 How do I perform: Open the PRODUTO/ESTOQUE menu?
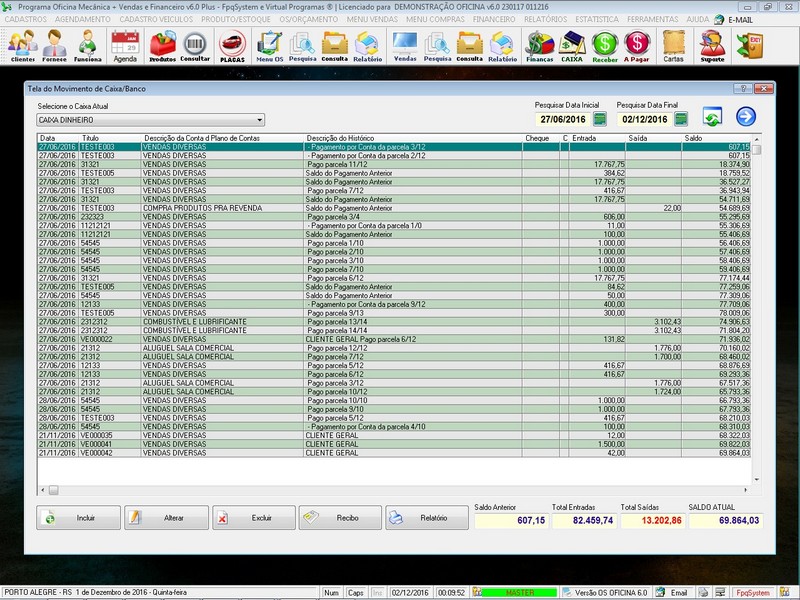coord(236,19)
